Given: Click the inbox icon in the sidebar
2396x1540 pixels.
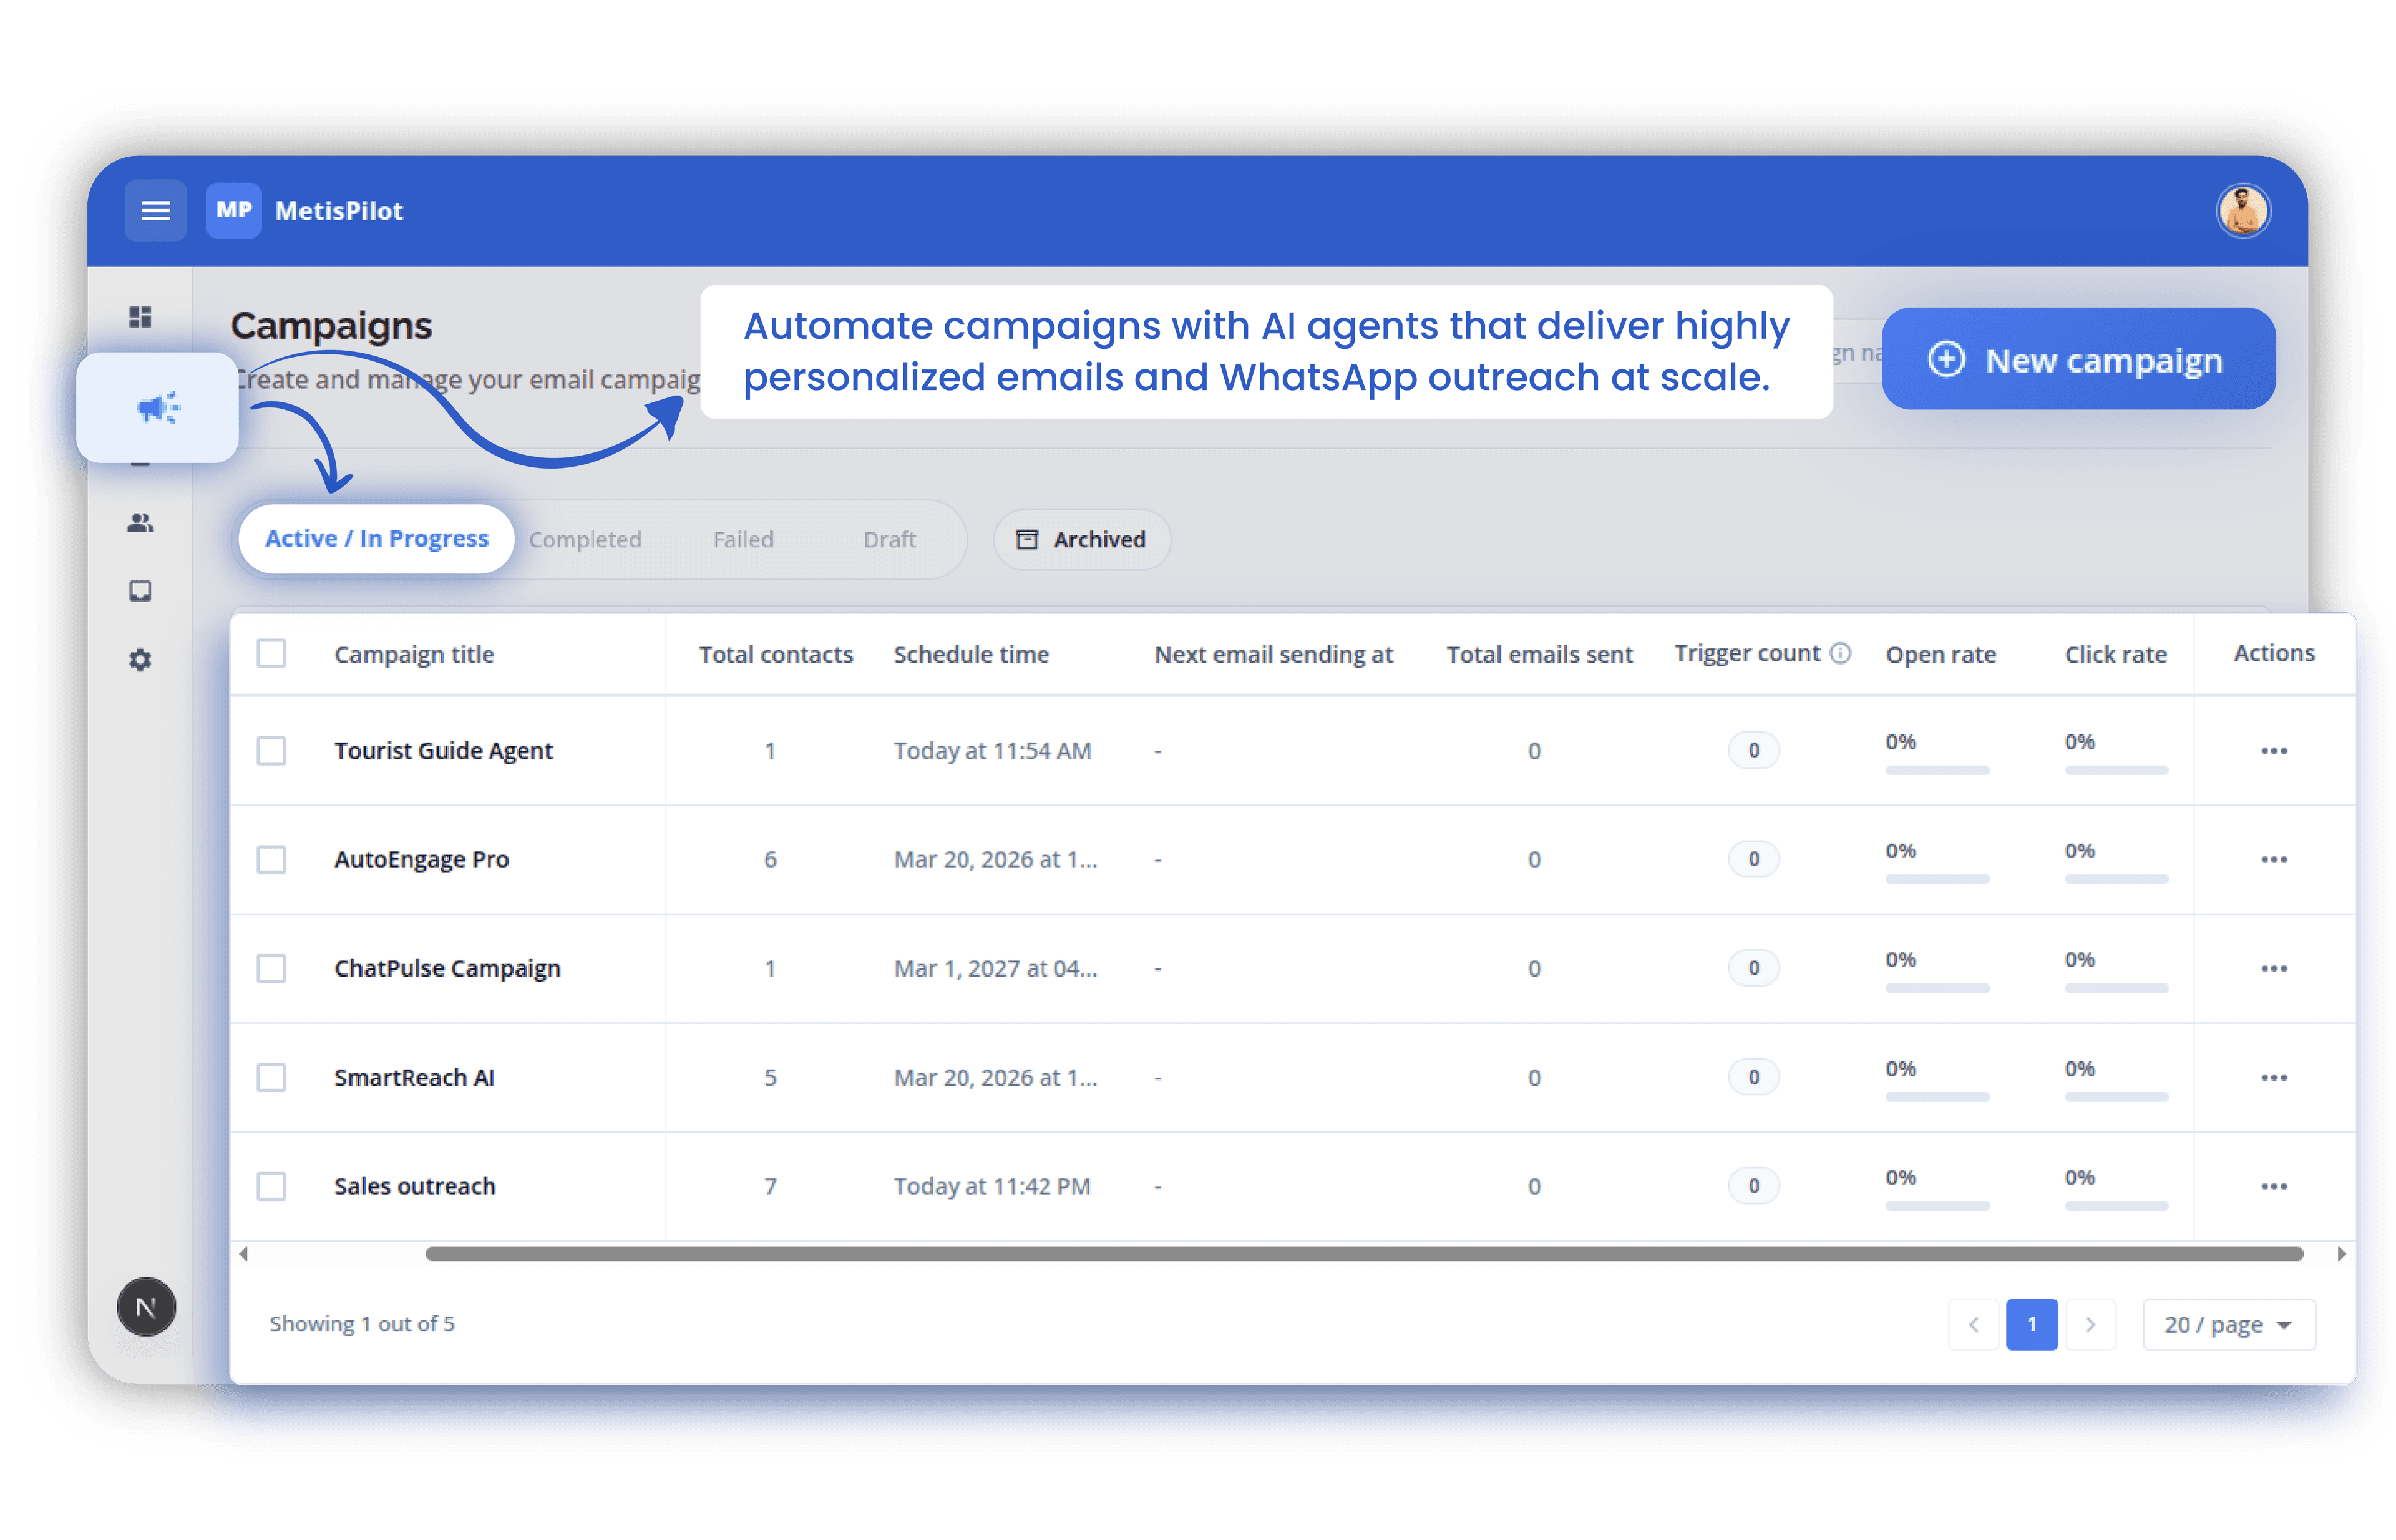Looking at the screenshot, I should (x=140, y=591).
